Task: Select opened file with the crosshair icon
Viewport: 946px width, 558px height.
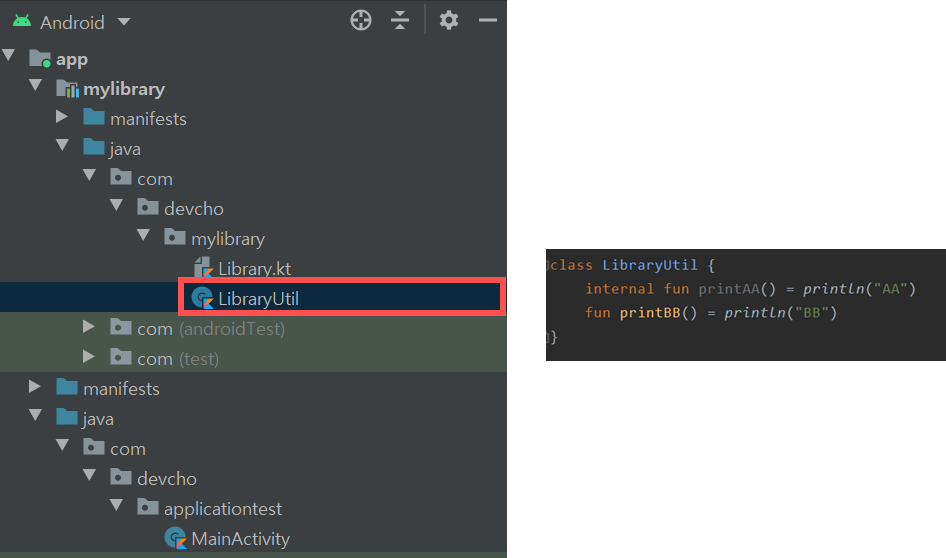Action: point(361,21)
